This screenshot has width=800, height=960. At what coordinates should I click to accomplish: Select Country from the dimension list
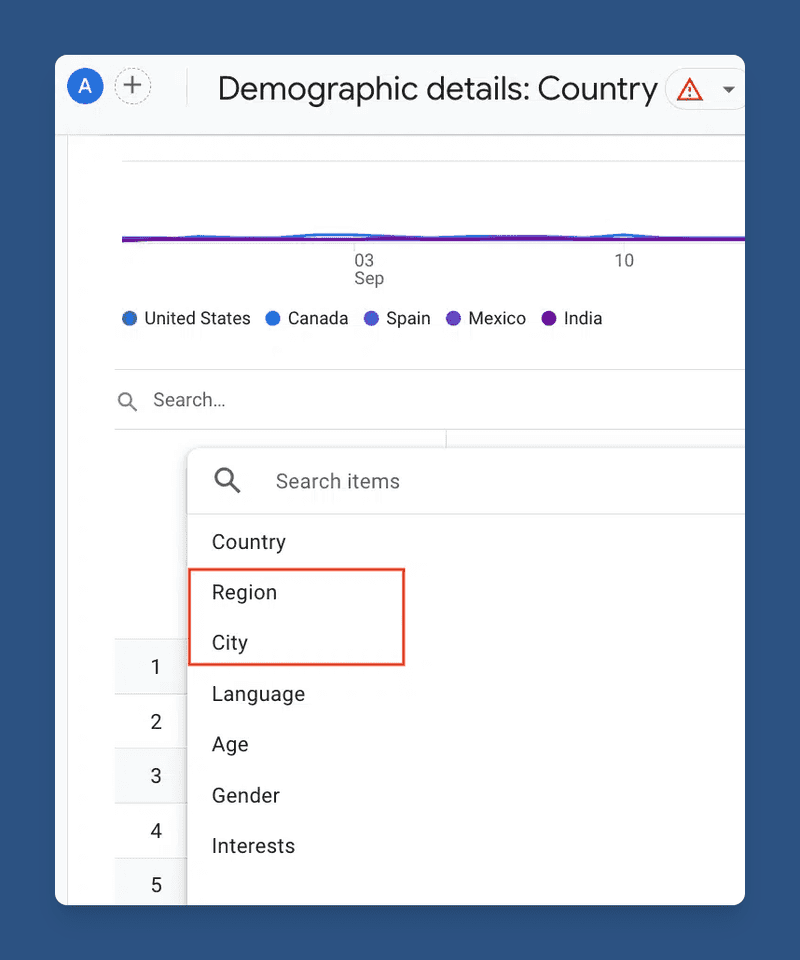[x=249, y=542]
